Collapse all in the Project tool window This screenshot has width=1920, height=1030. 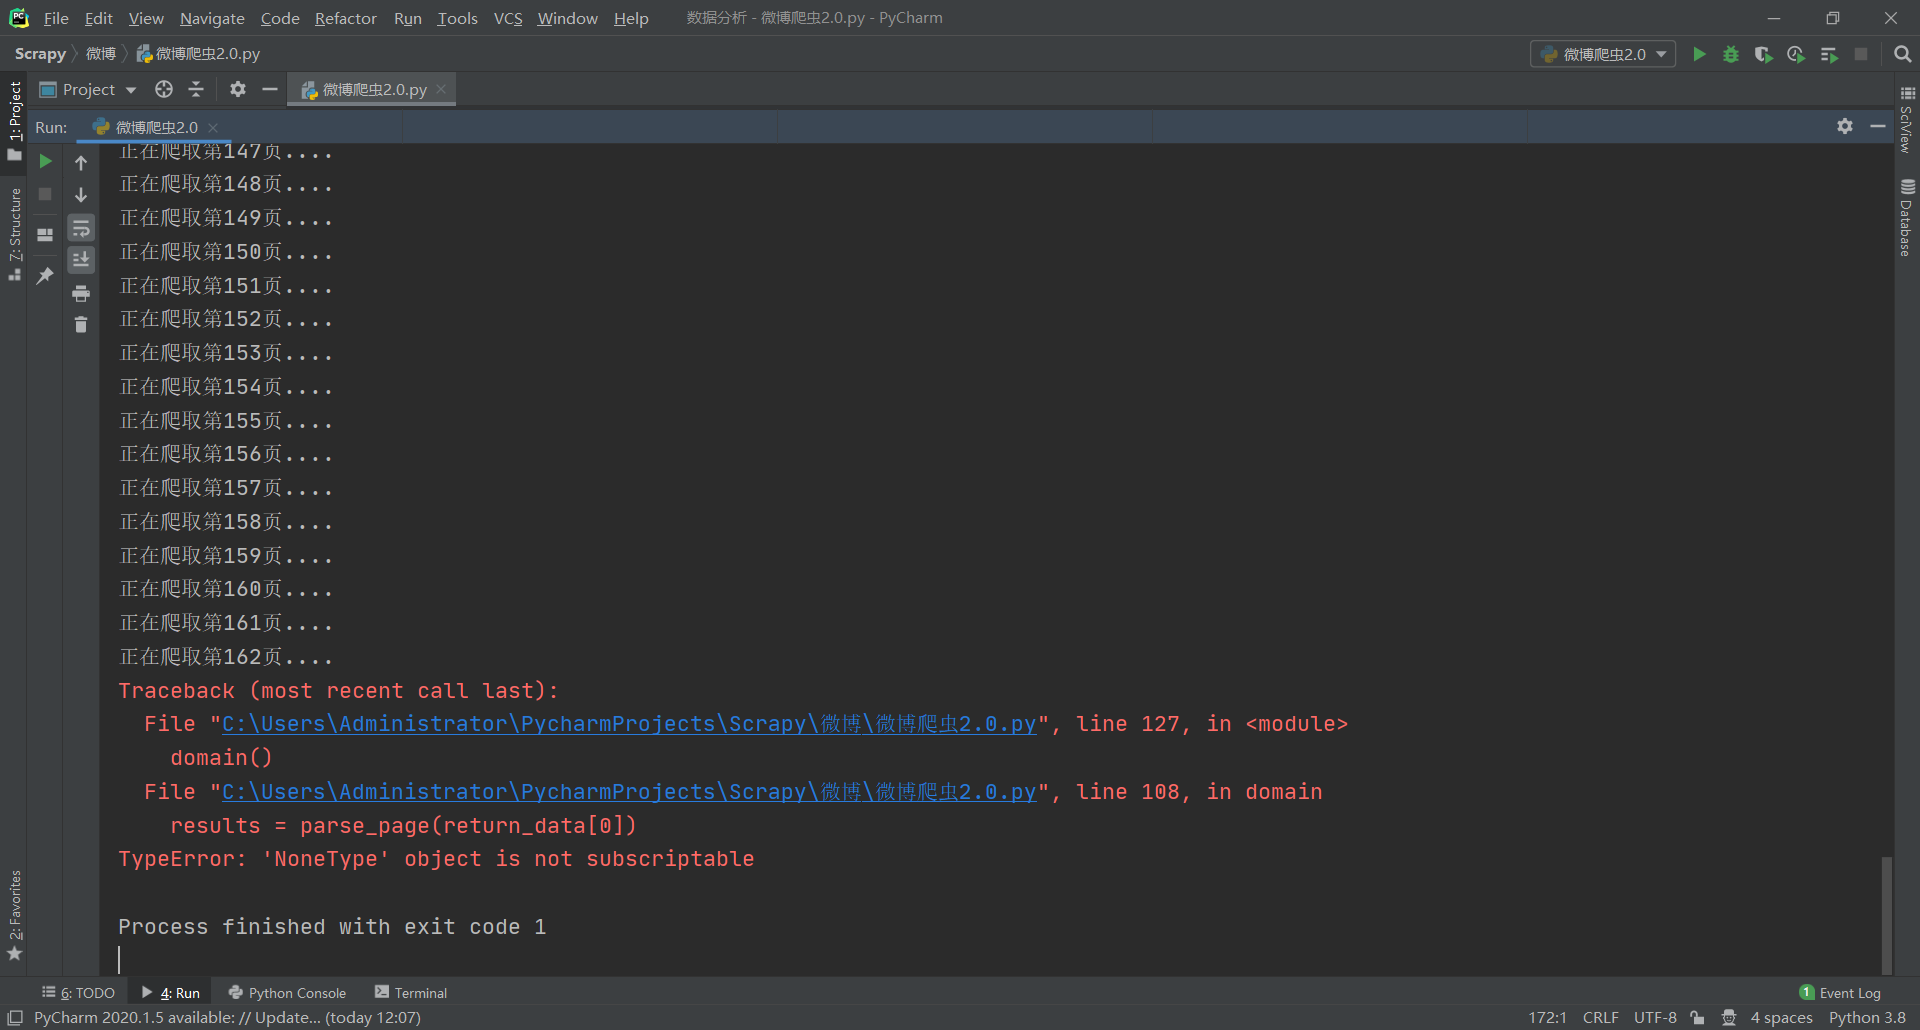[x=196, y=89]
